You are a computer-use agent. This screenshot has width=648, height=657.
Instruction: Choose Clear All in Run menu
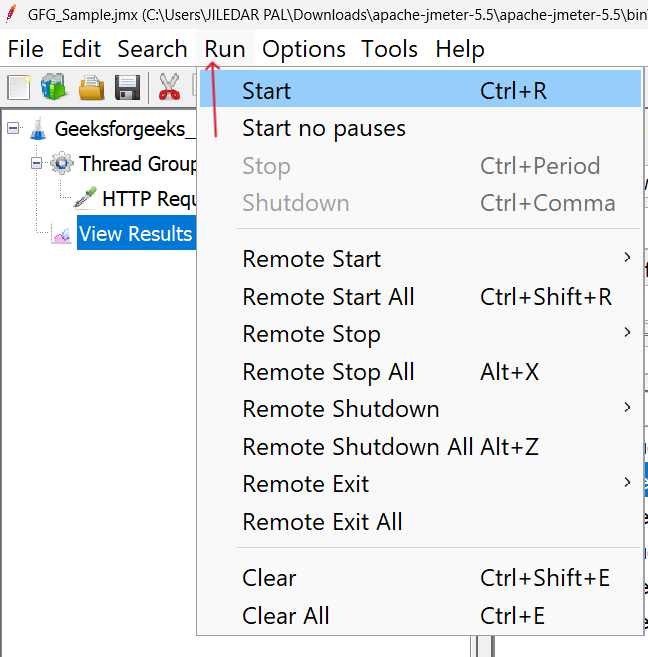coord(286,616)
